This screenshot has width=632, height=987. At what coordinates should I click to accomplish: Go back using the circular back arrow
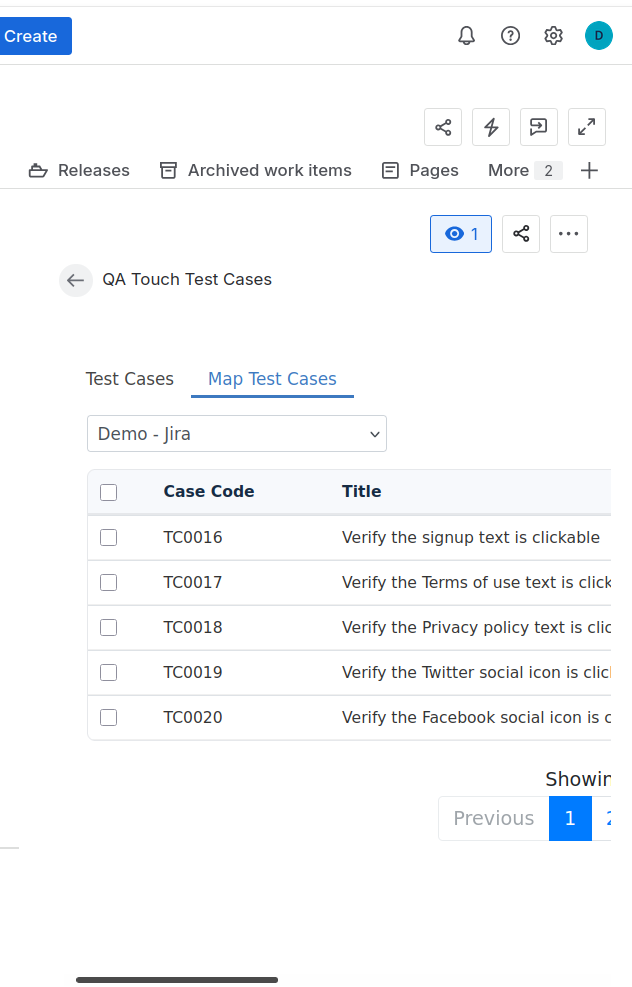pyautogui.click(x=76, y=280)
